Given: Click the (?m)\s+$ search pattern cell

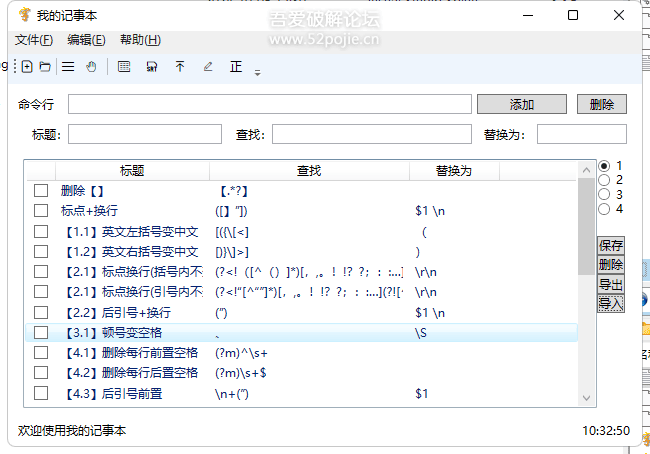Looking at the screenshot, I should pos(241,373).
